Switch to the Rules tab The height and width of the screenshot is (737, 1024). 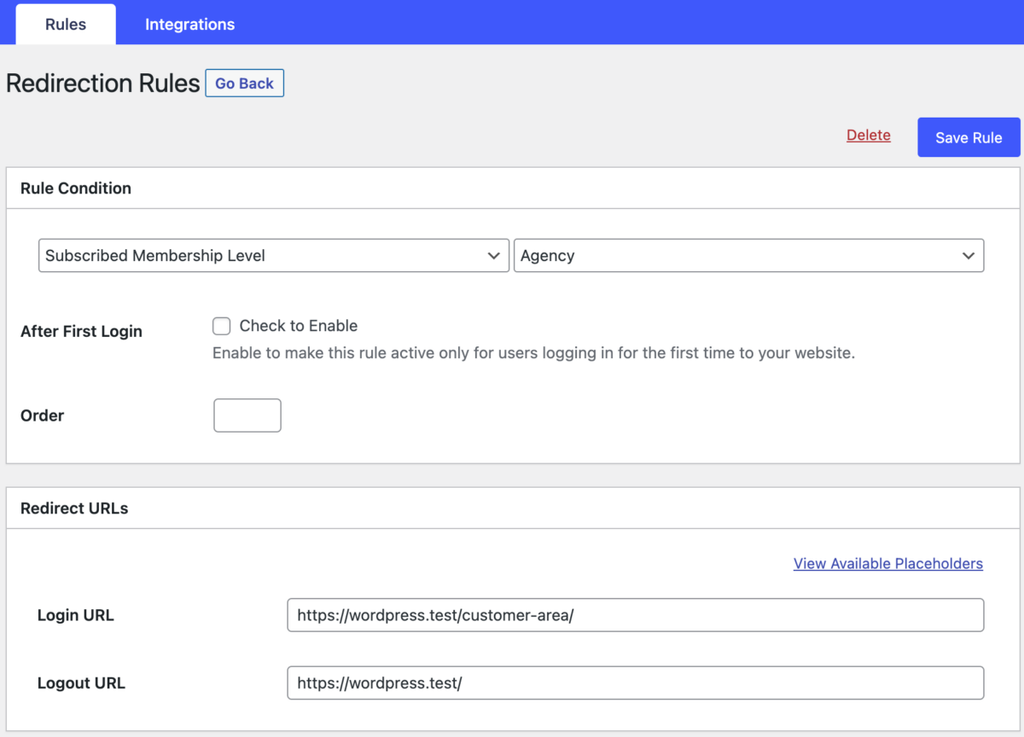(65, 24)
